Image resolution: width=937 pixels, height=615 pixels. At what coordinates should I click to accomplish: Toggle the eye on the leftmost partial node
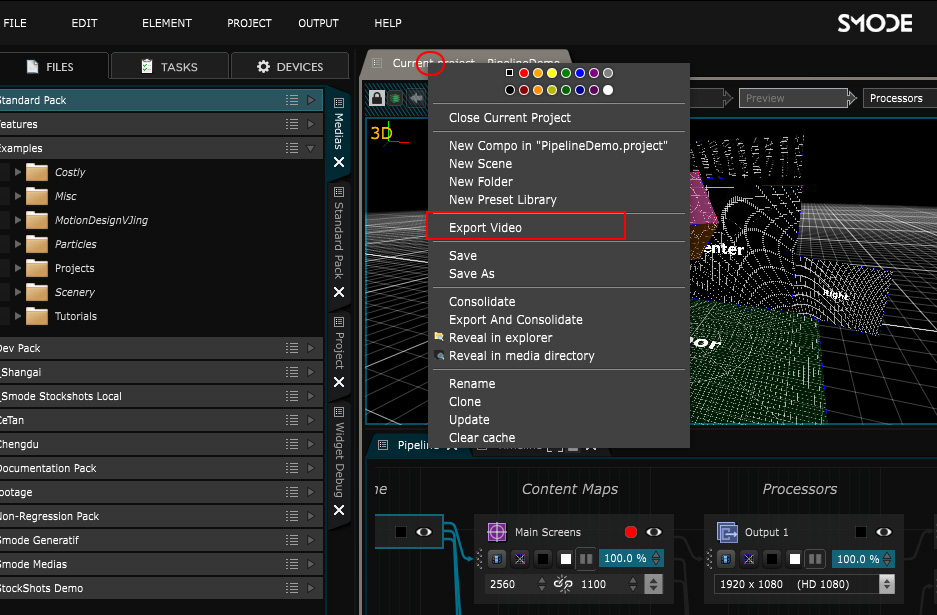pyautogui.click(x=424, y=531)
